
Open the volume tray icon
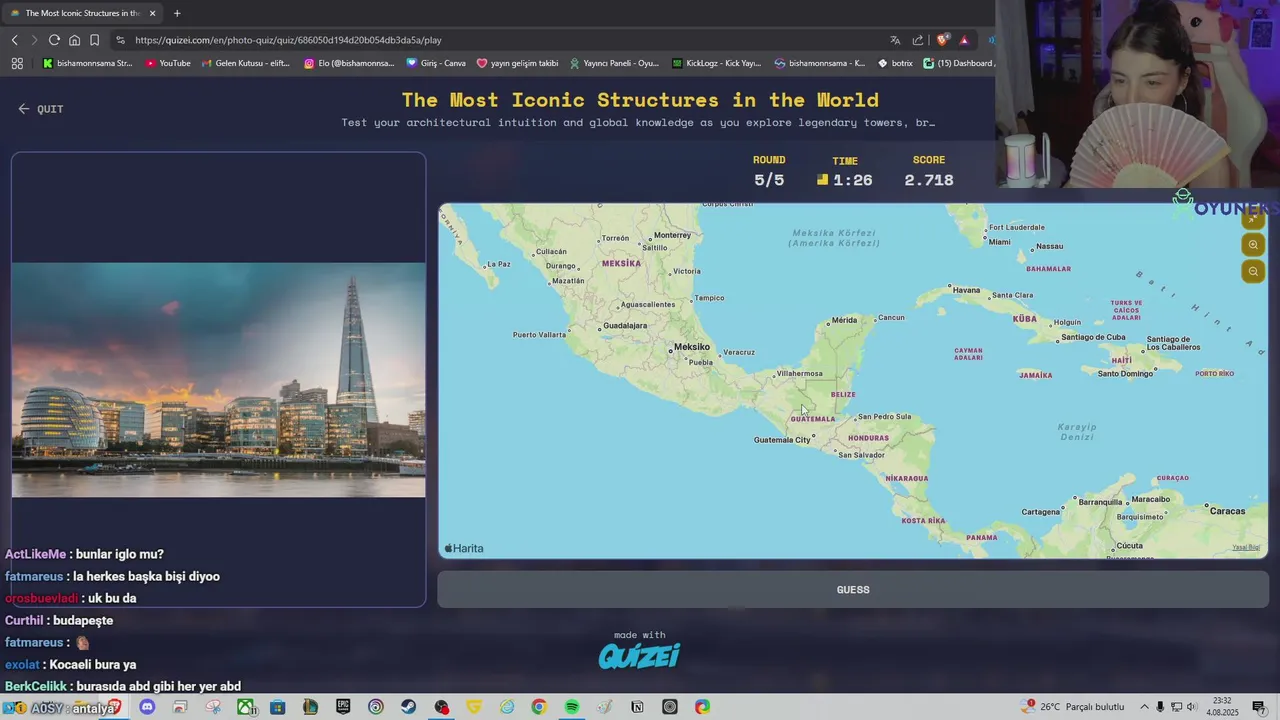(x=1192, y=707)
